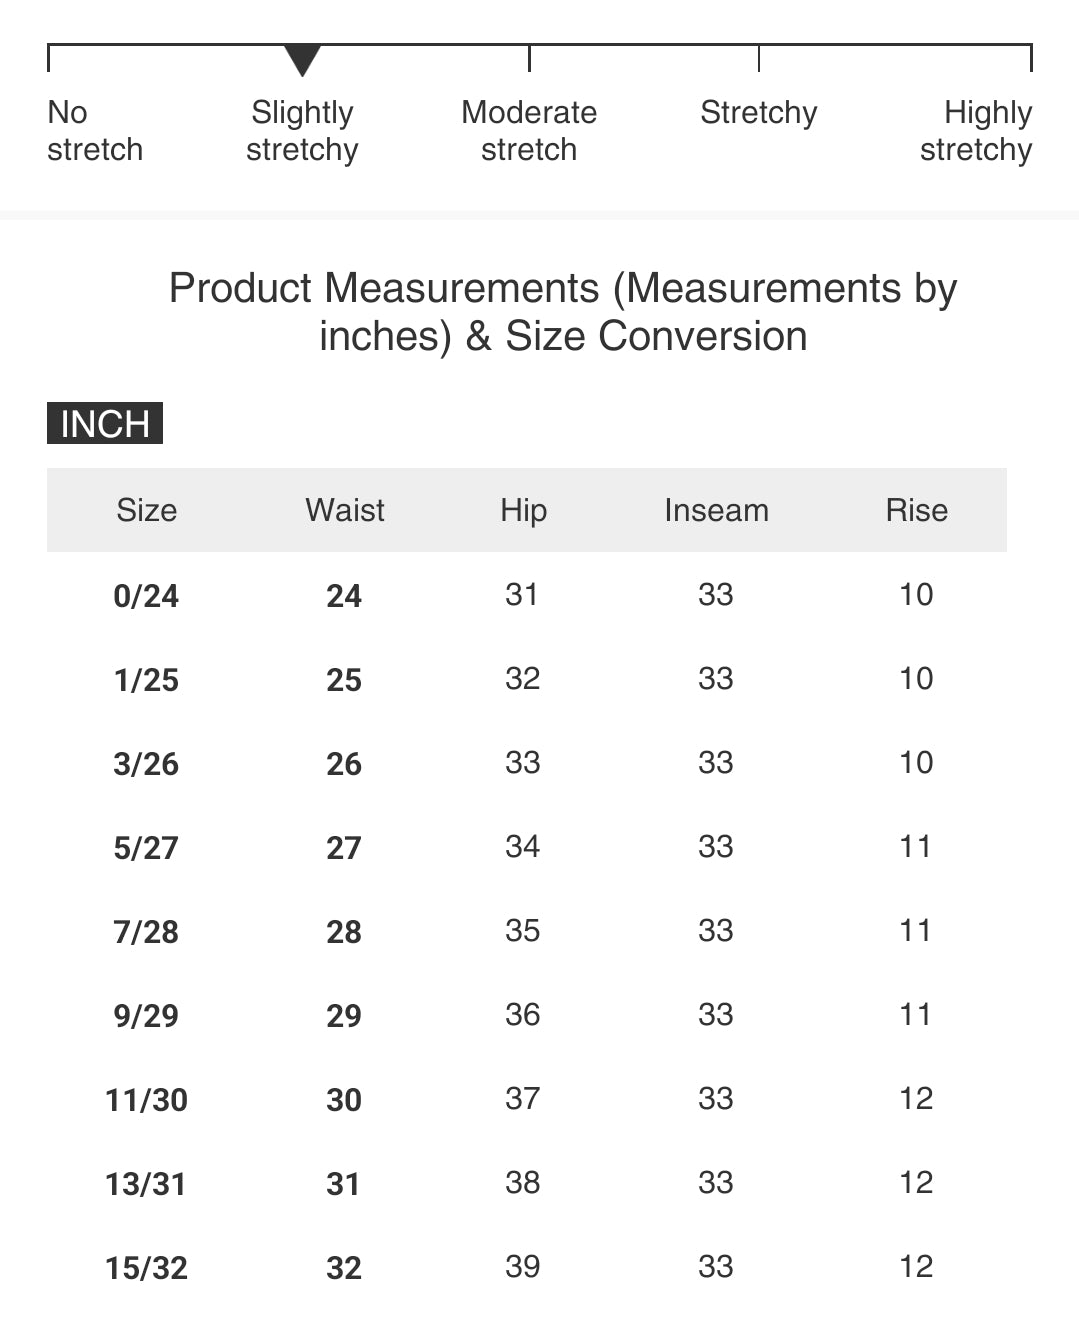Select the 0/24 size row
The image size is (1079, 1328).
pyautogui.click(x=146, y=596)
